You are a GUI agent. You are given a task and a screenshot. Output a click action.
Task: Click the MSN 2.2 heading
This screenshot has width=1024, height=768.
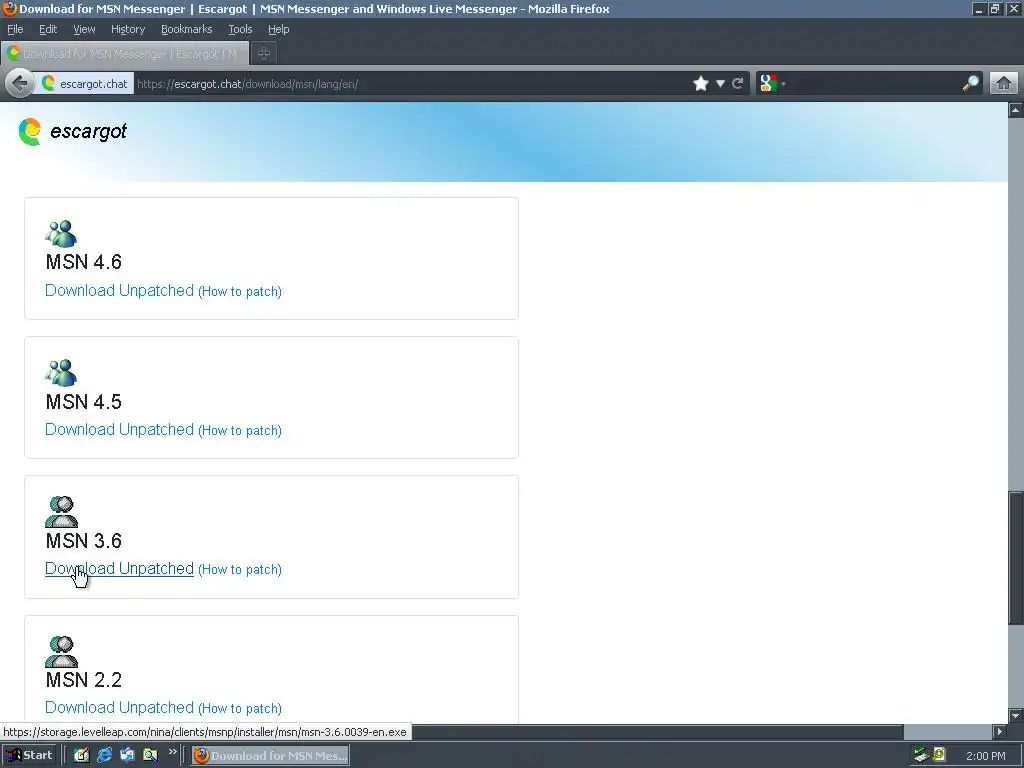click(x=84, y=680)
